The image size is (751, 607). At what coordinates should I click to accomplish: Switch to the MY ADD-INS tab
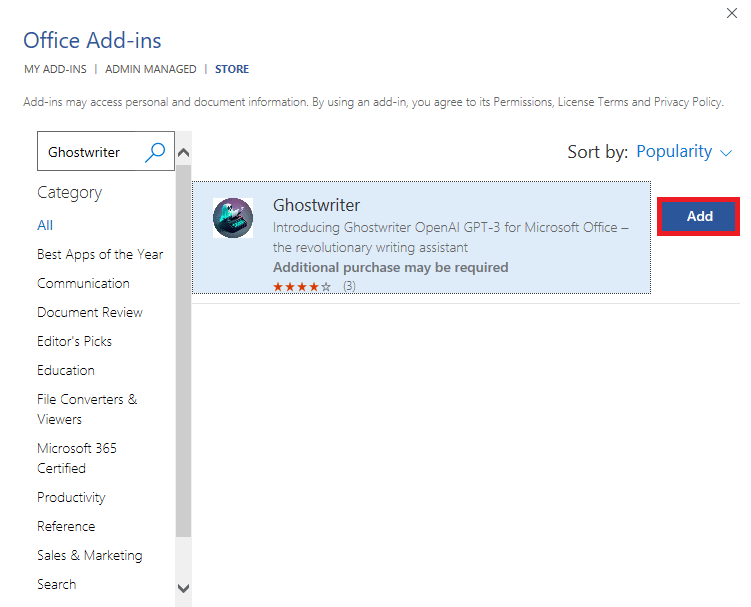[x=55, y=69]
